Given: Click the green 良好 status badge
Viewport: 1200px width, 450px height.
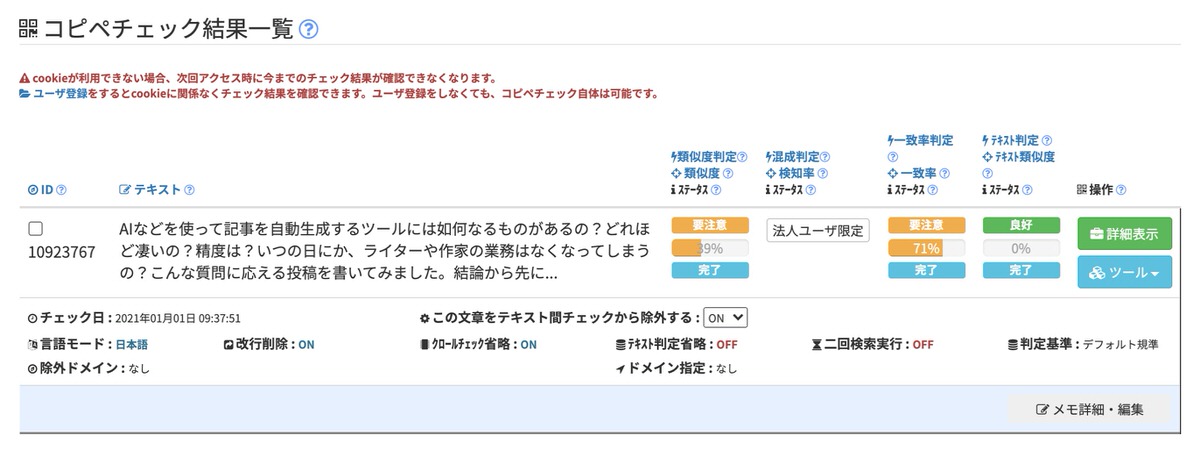Looking at the screenshot, I should point(1020,226).
